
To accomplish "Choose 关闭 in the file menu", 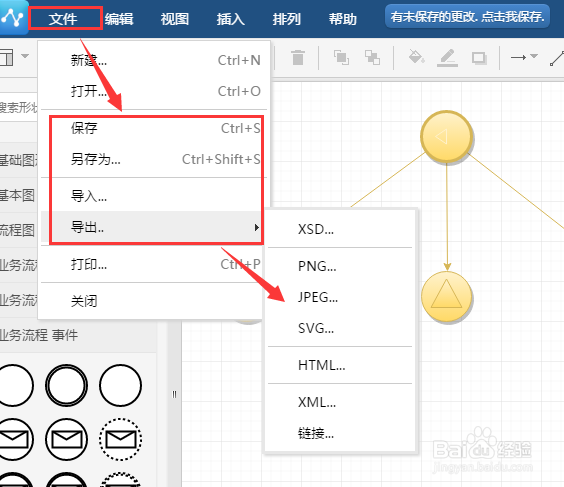I will click(x=154, y=301).
